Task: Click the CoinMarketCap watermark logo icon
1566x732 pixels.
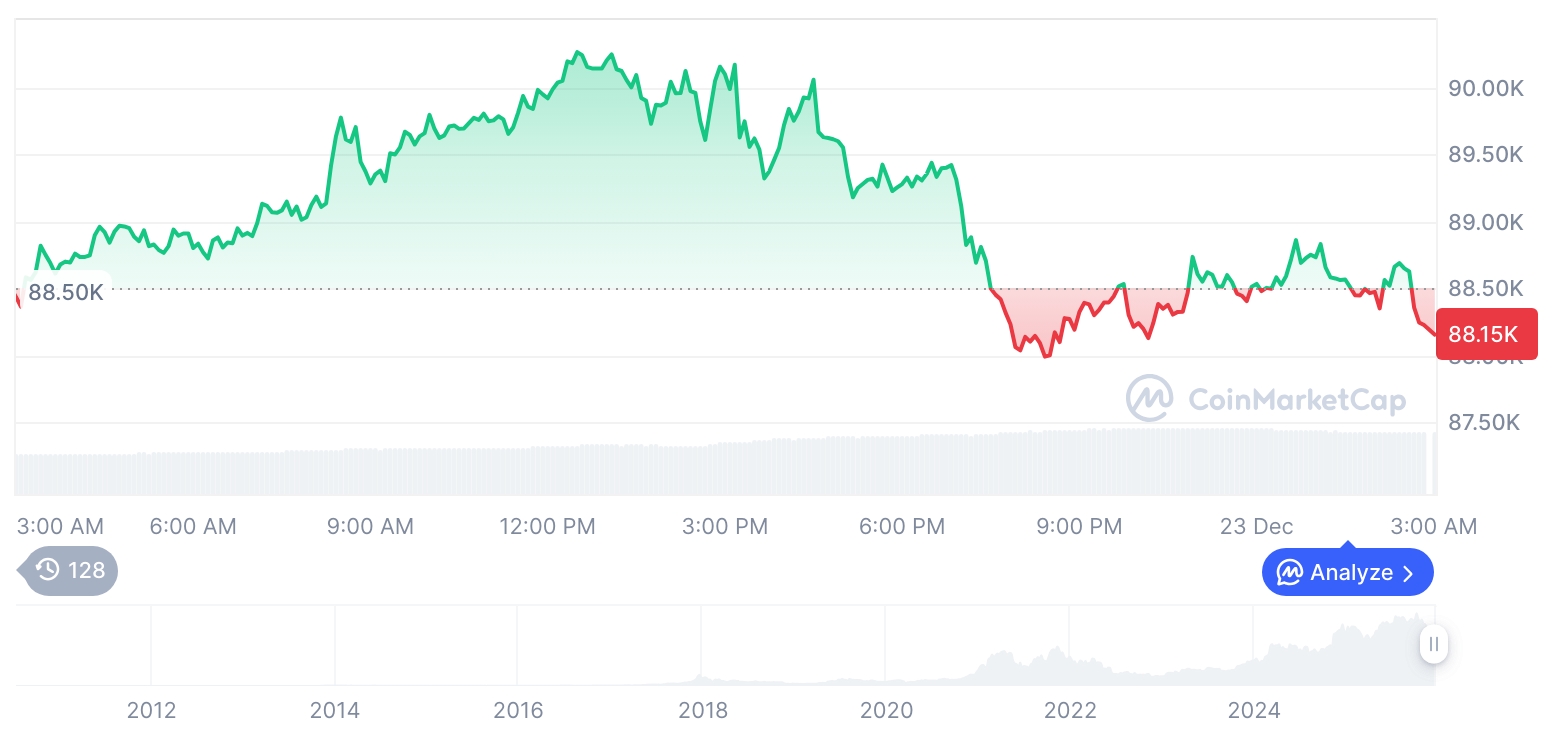Action: pyautogui.click(x=1150, y=399)
